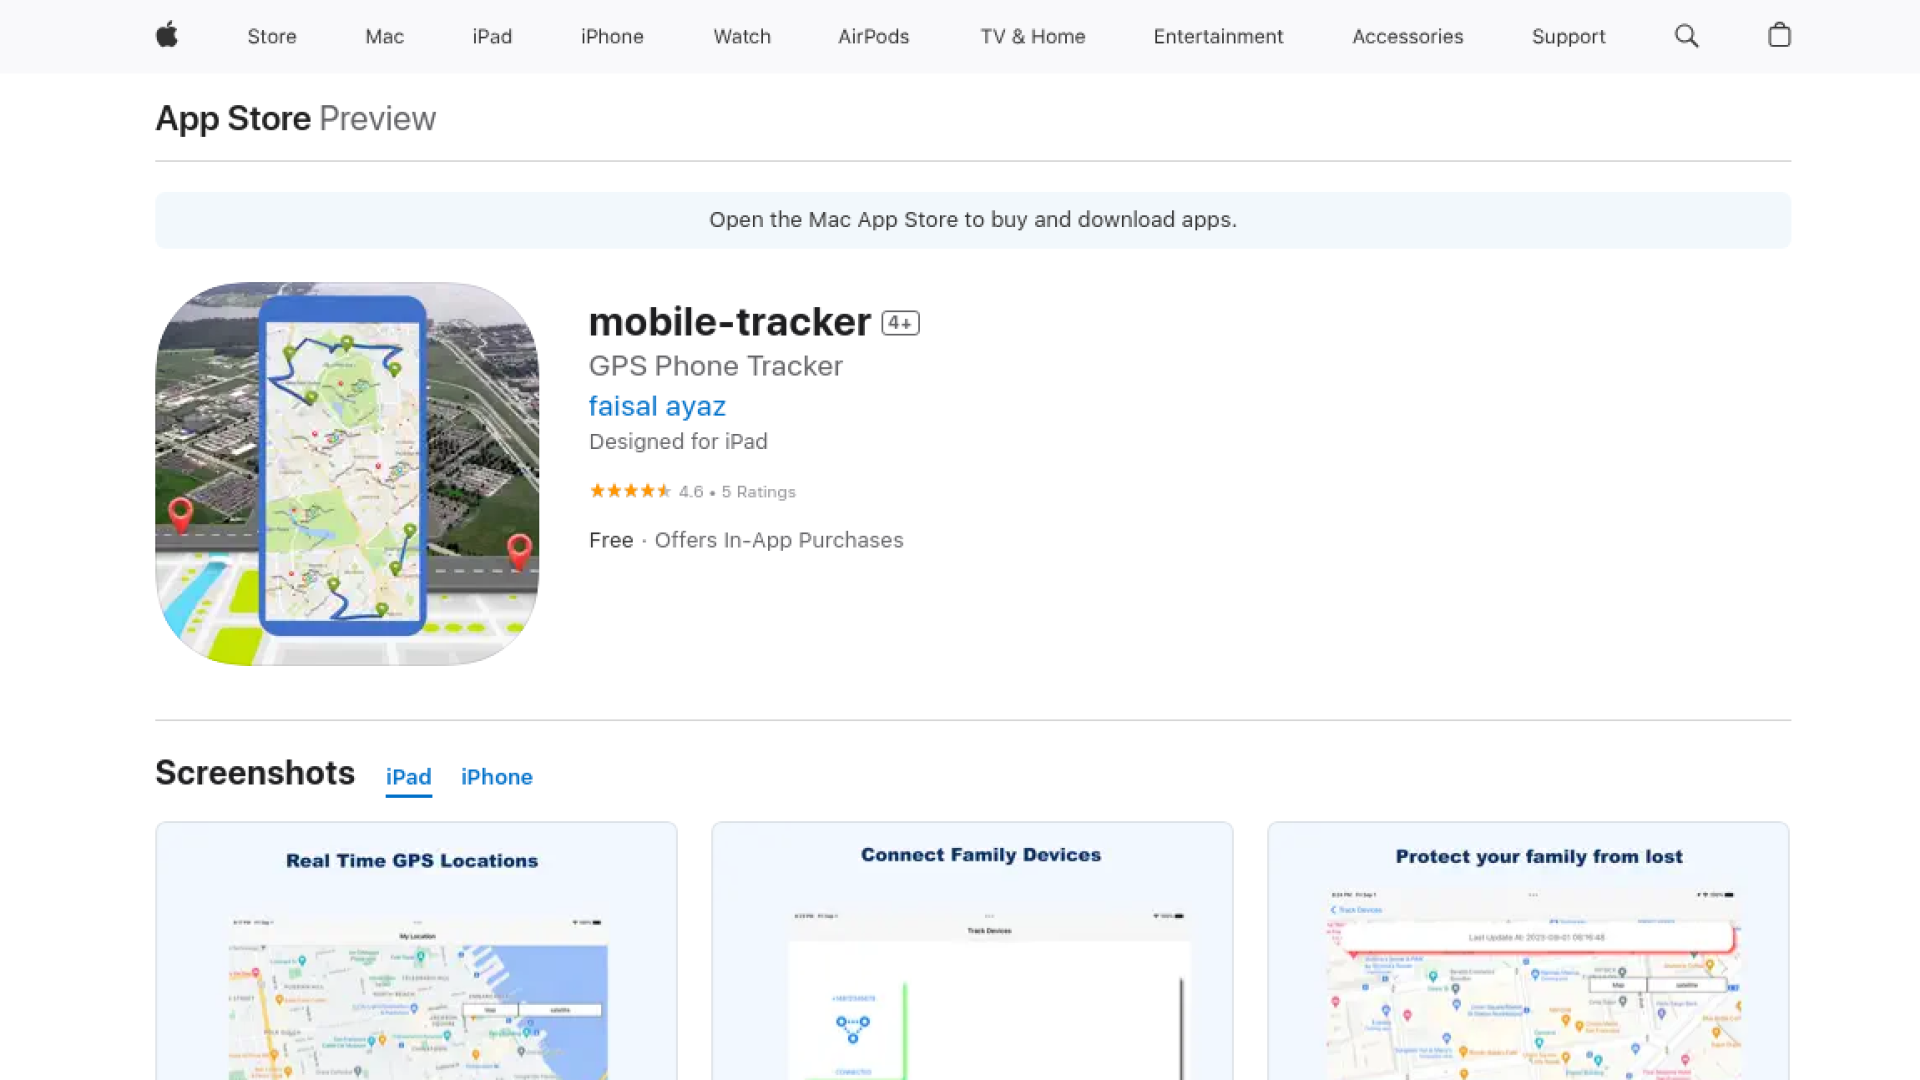Select the iPad screenshots tab
Image resolution: width=1920 pixels, height=1080 pixels.
[408, 777]
